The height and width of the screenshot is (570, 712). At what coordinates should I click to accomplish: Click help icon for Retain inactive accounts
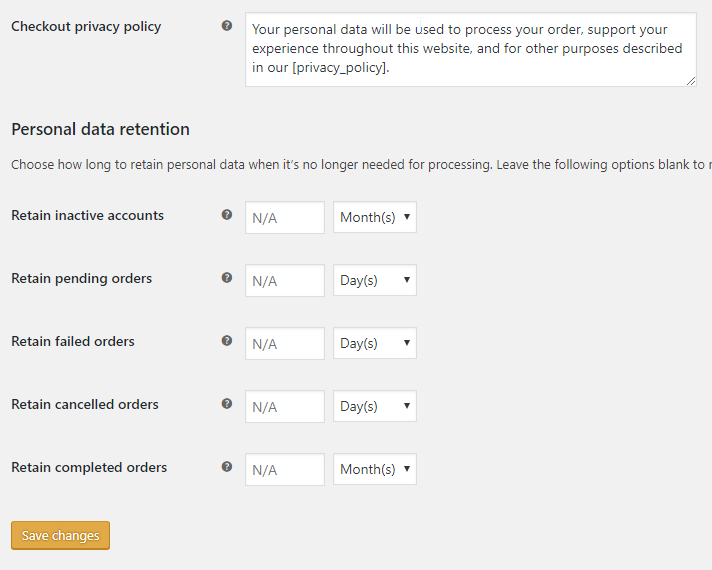coord(227,215)
